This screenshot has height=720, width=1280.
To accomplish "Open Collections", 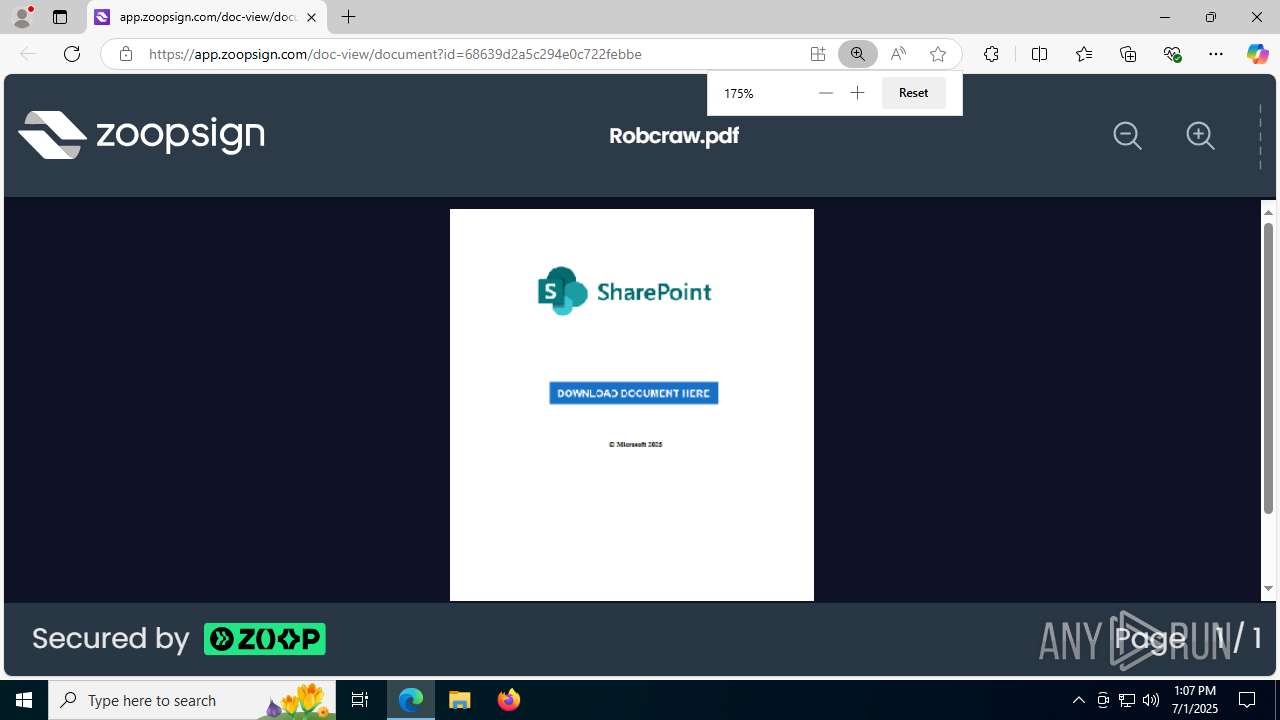I will (1128, 54).
